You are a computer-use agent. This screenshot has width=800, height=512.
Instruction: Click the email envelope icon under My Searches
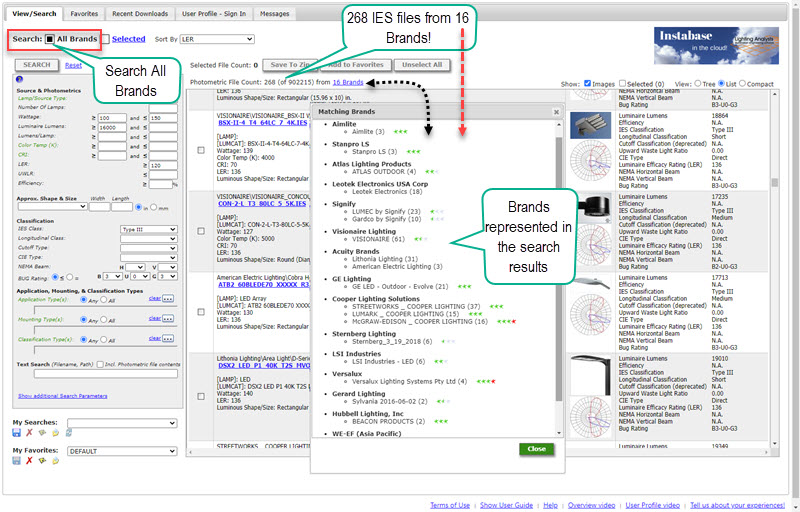(55, 432)
